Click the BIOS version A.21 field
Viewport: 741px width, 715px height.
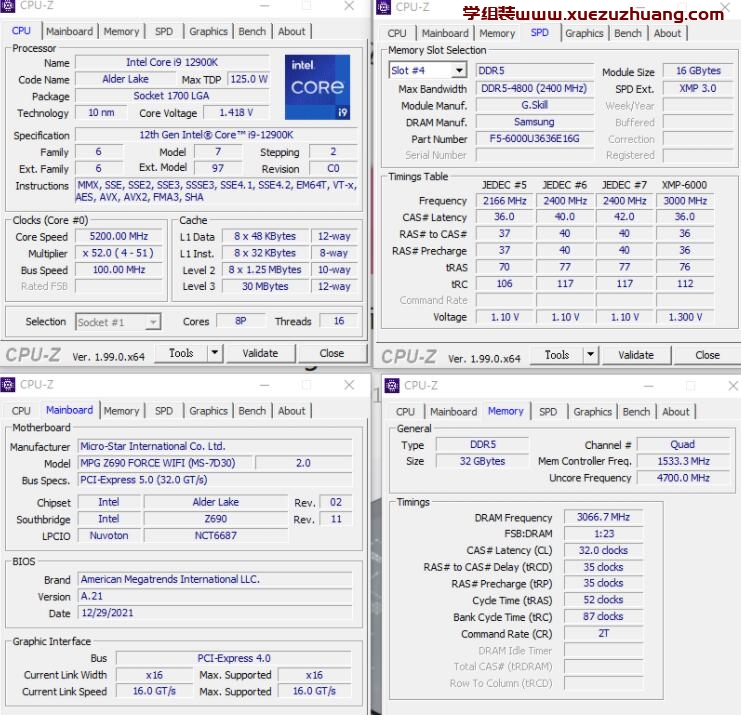click(x=215, y=596)
